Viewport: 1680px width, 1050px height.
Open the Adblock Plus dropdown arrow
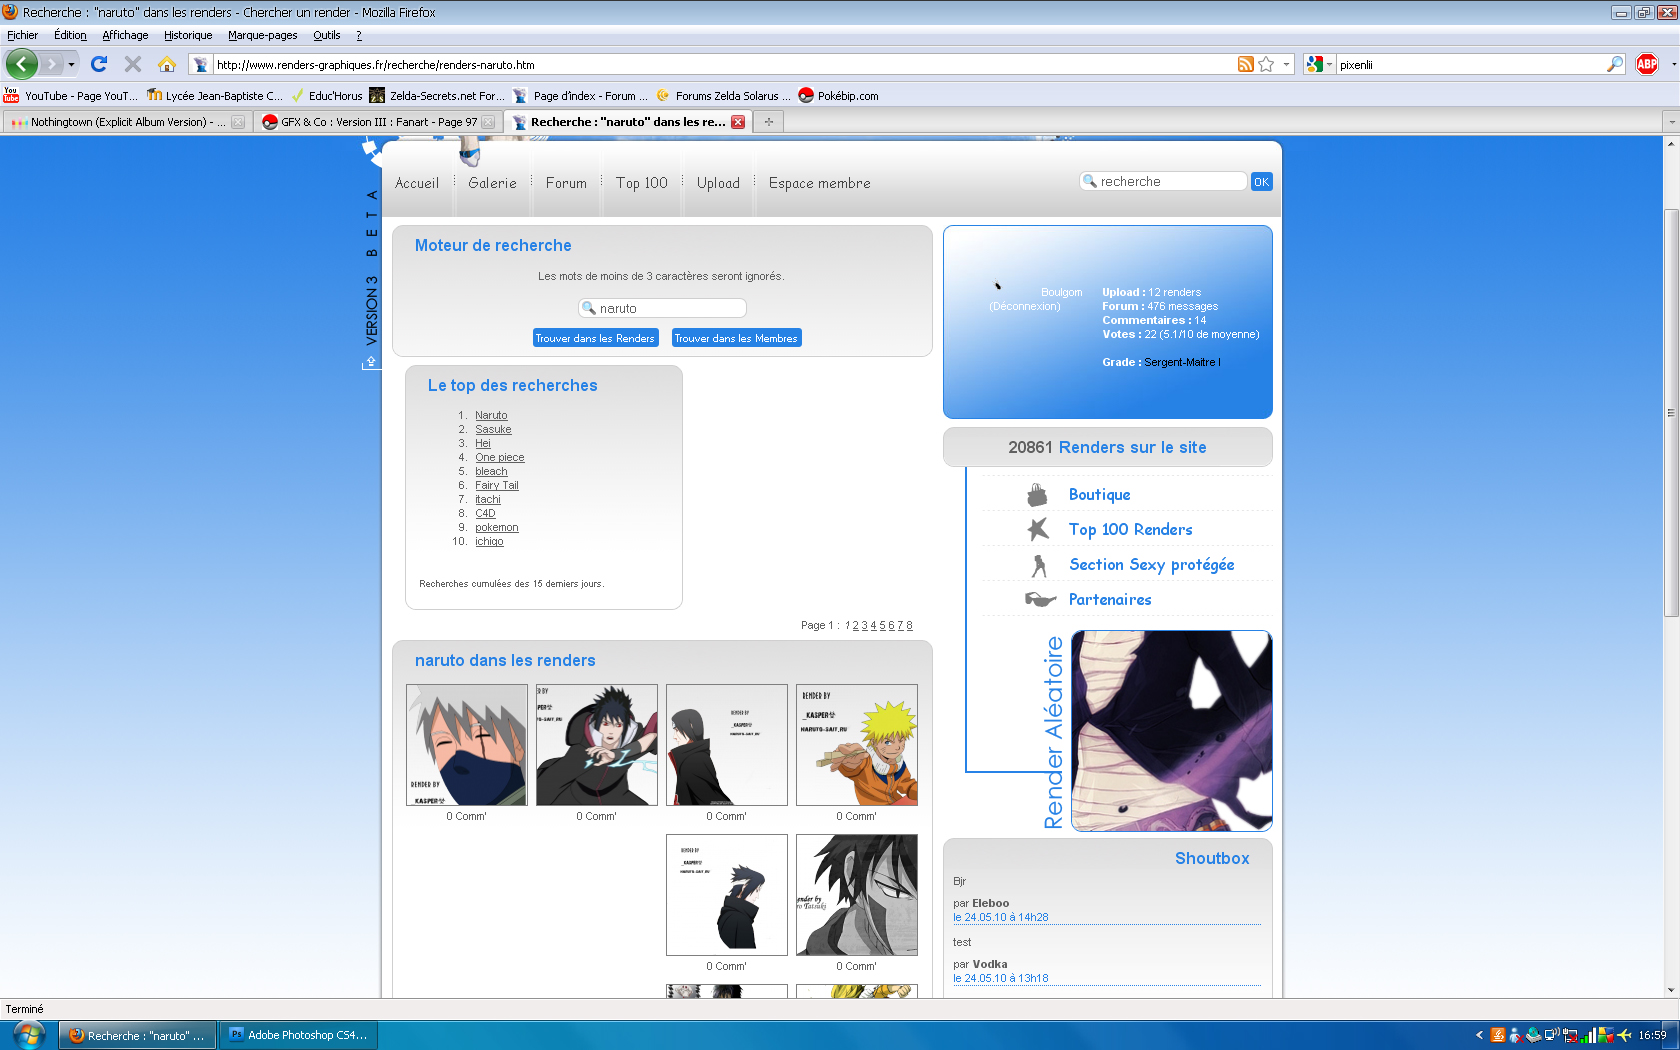point(1673,64)
